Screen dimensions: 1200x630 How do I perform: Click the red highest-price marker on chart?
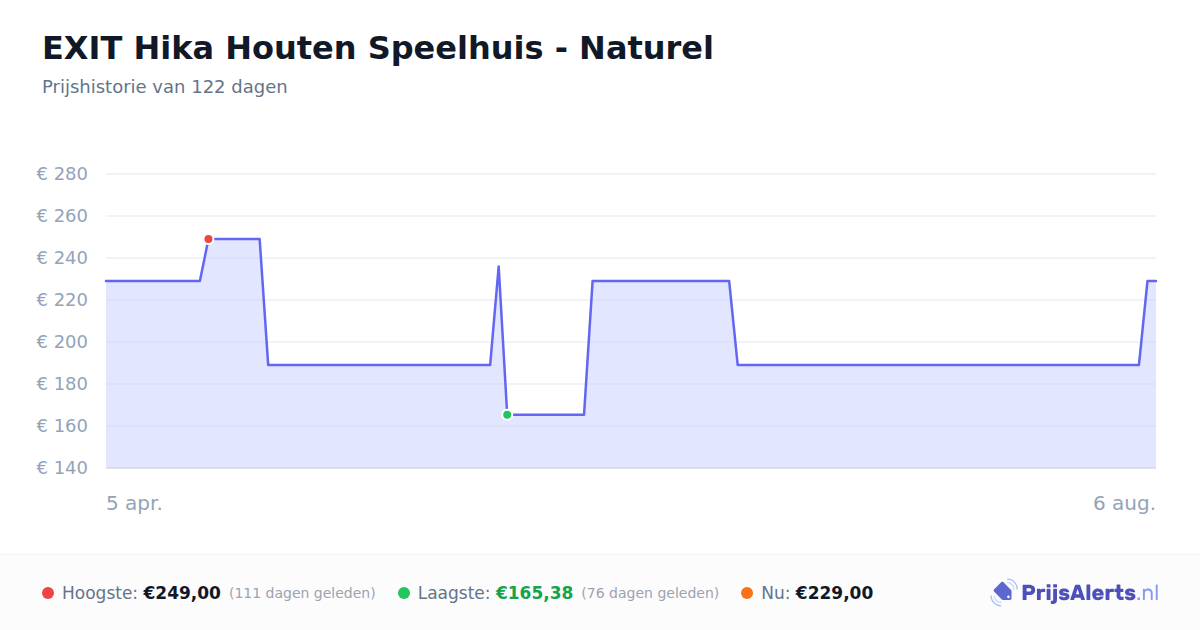coord(208,239)
